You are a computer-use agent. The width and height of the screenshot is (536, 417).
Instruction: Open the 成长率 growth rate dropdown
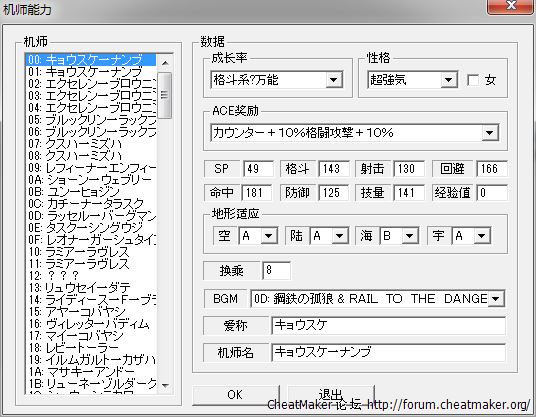pos(333,80)
